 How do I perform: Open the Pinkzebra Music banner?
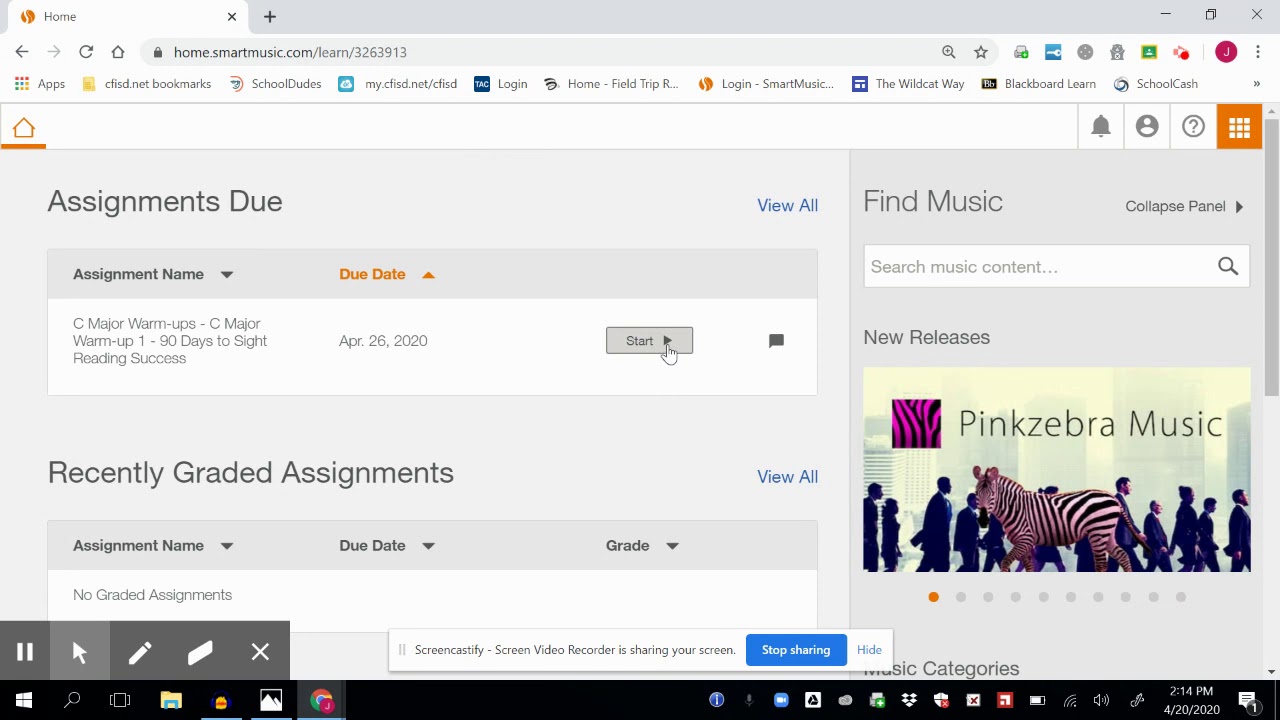point(1056,470)
